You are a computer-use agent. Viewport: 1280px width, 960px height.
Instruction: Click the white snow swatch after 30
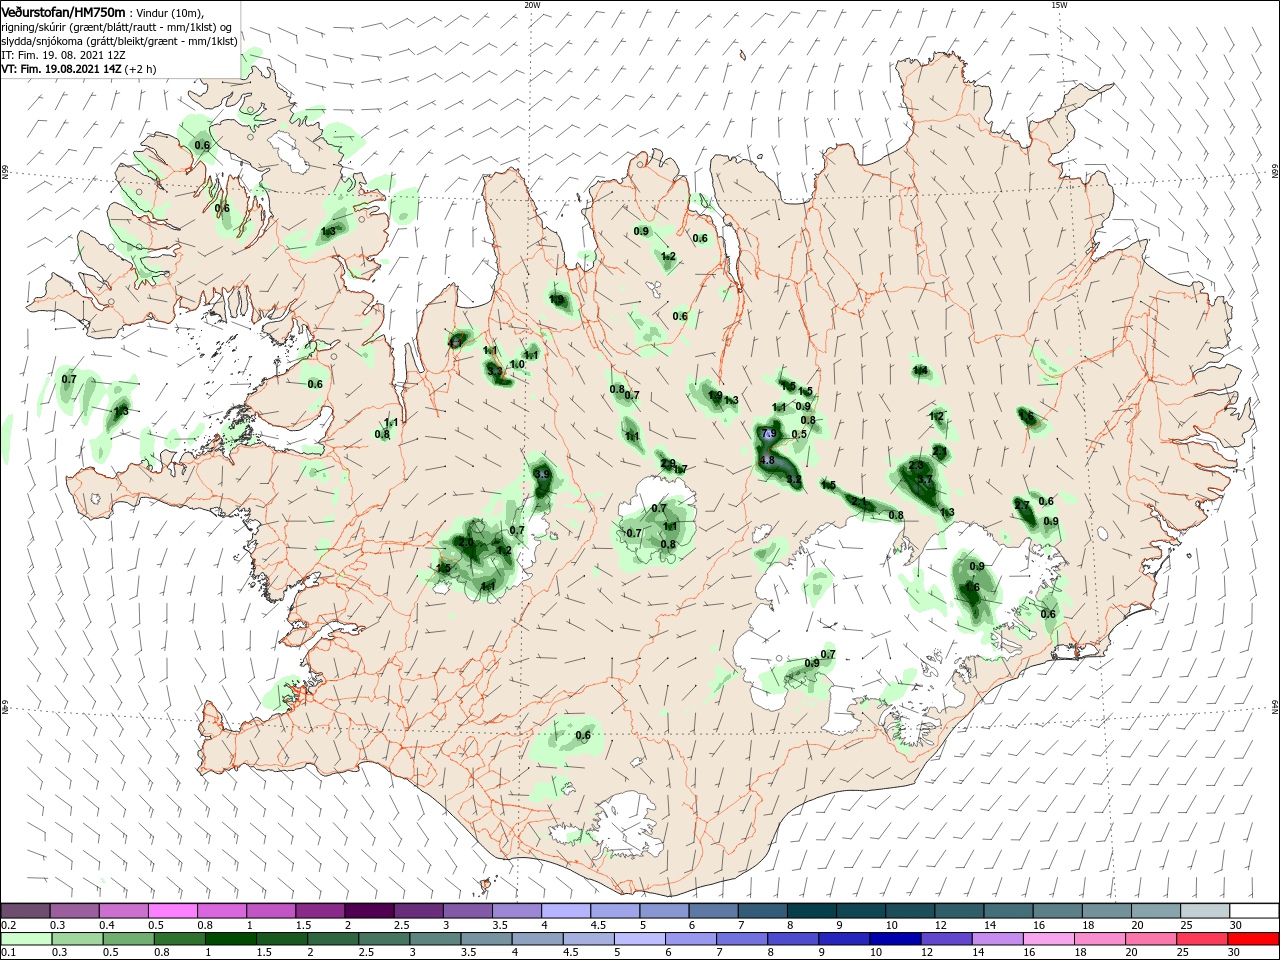[x=1255, y=911]
